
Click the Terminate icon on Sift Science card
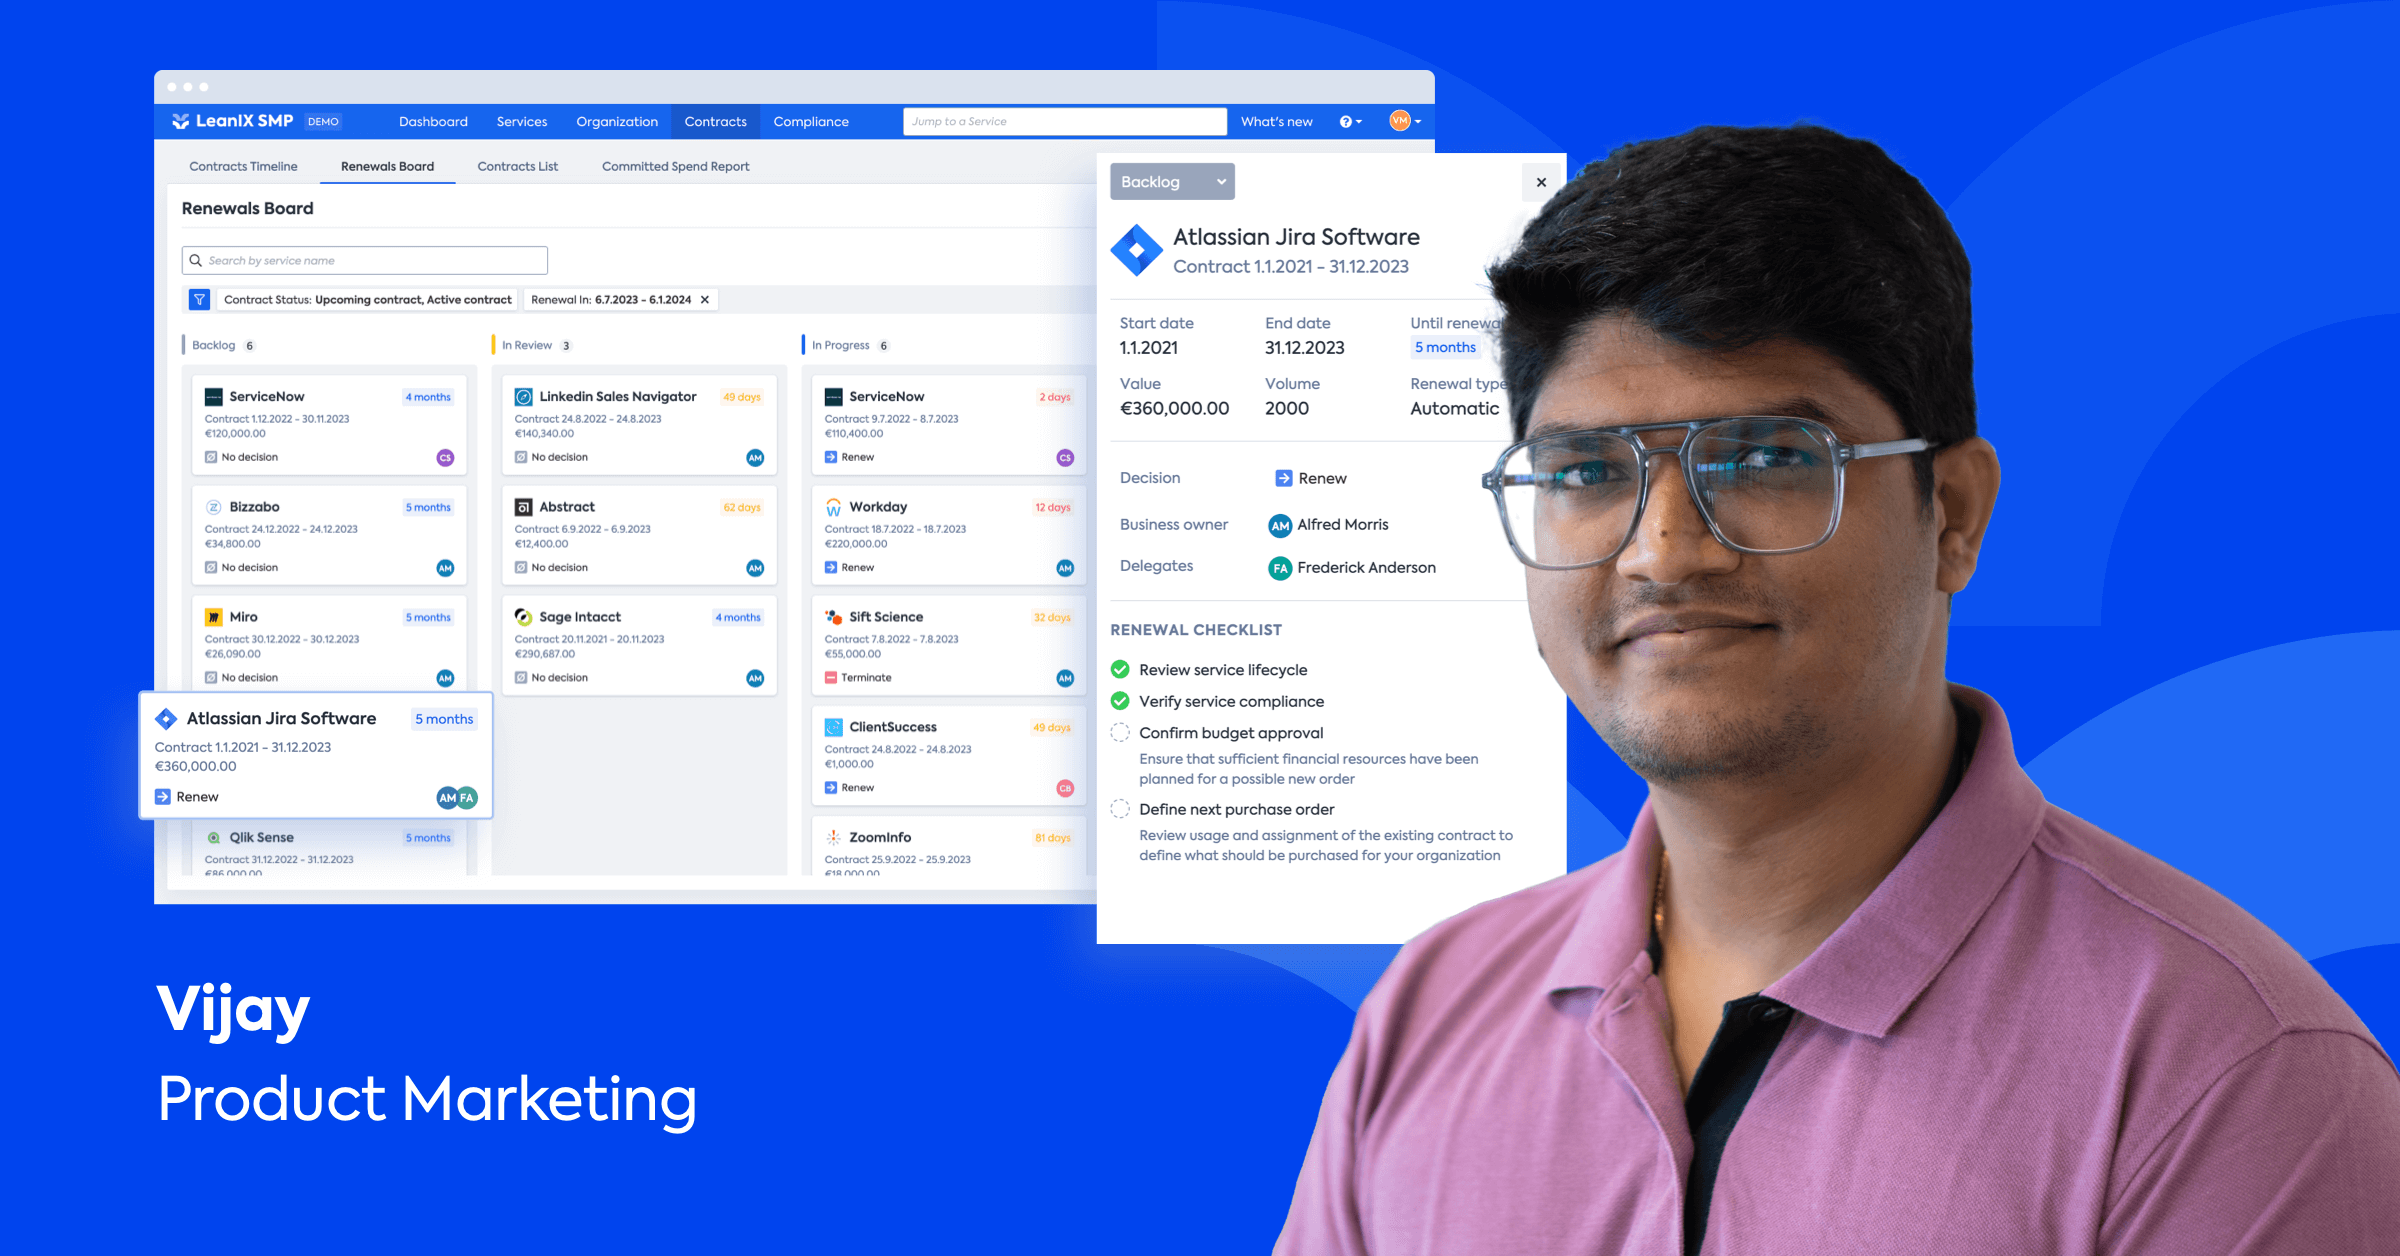830,677
